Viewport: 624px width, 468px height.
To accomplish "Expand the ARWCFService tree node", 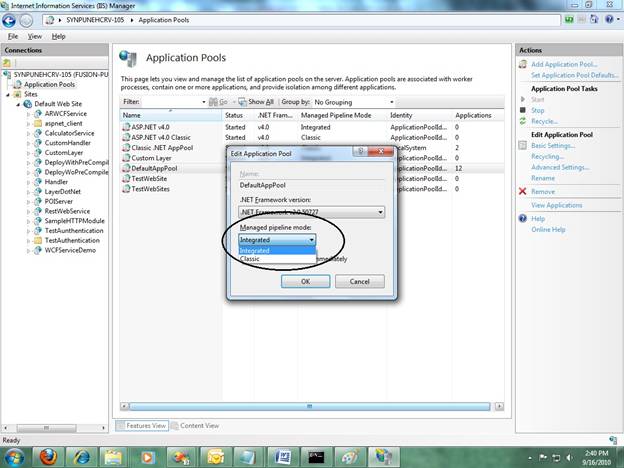I will [x=28, y=114].
